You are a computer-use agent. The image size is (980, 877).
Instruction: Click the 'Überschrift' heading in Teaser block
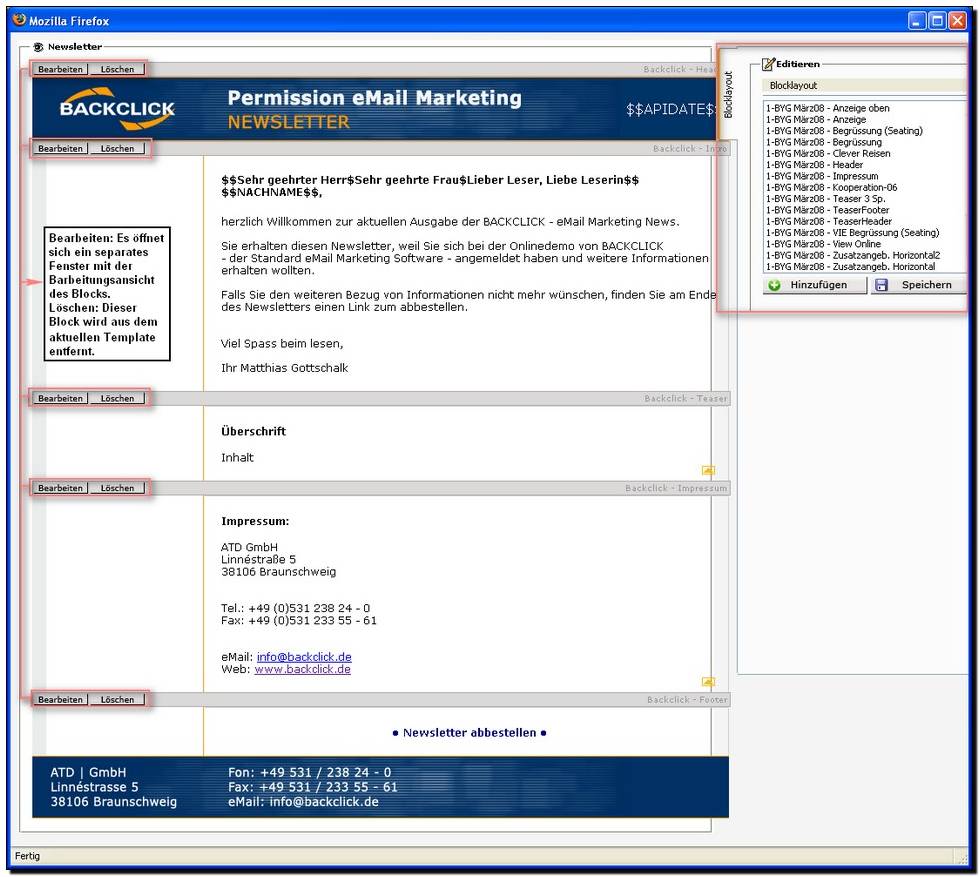tap(253, 431)
